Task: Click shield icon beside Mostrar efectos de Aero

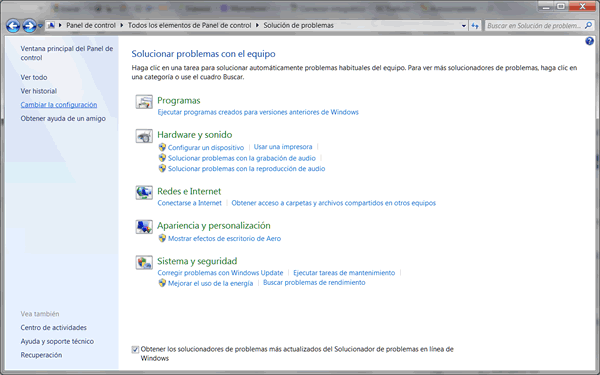Action: (162, 238)
